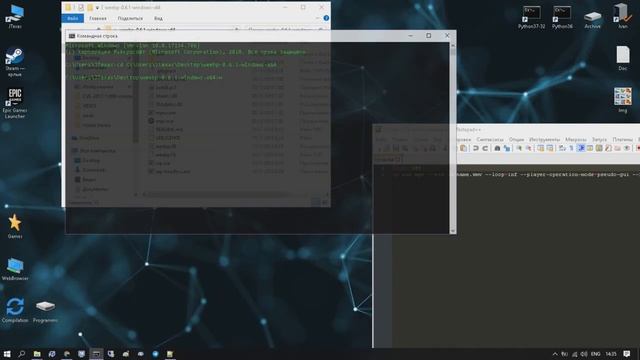Click the round blue app taskbar icon
This screenshot has height=360, width=640.
pyautogui.click(x=156, y=354)
